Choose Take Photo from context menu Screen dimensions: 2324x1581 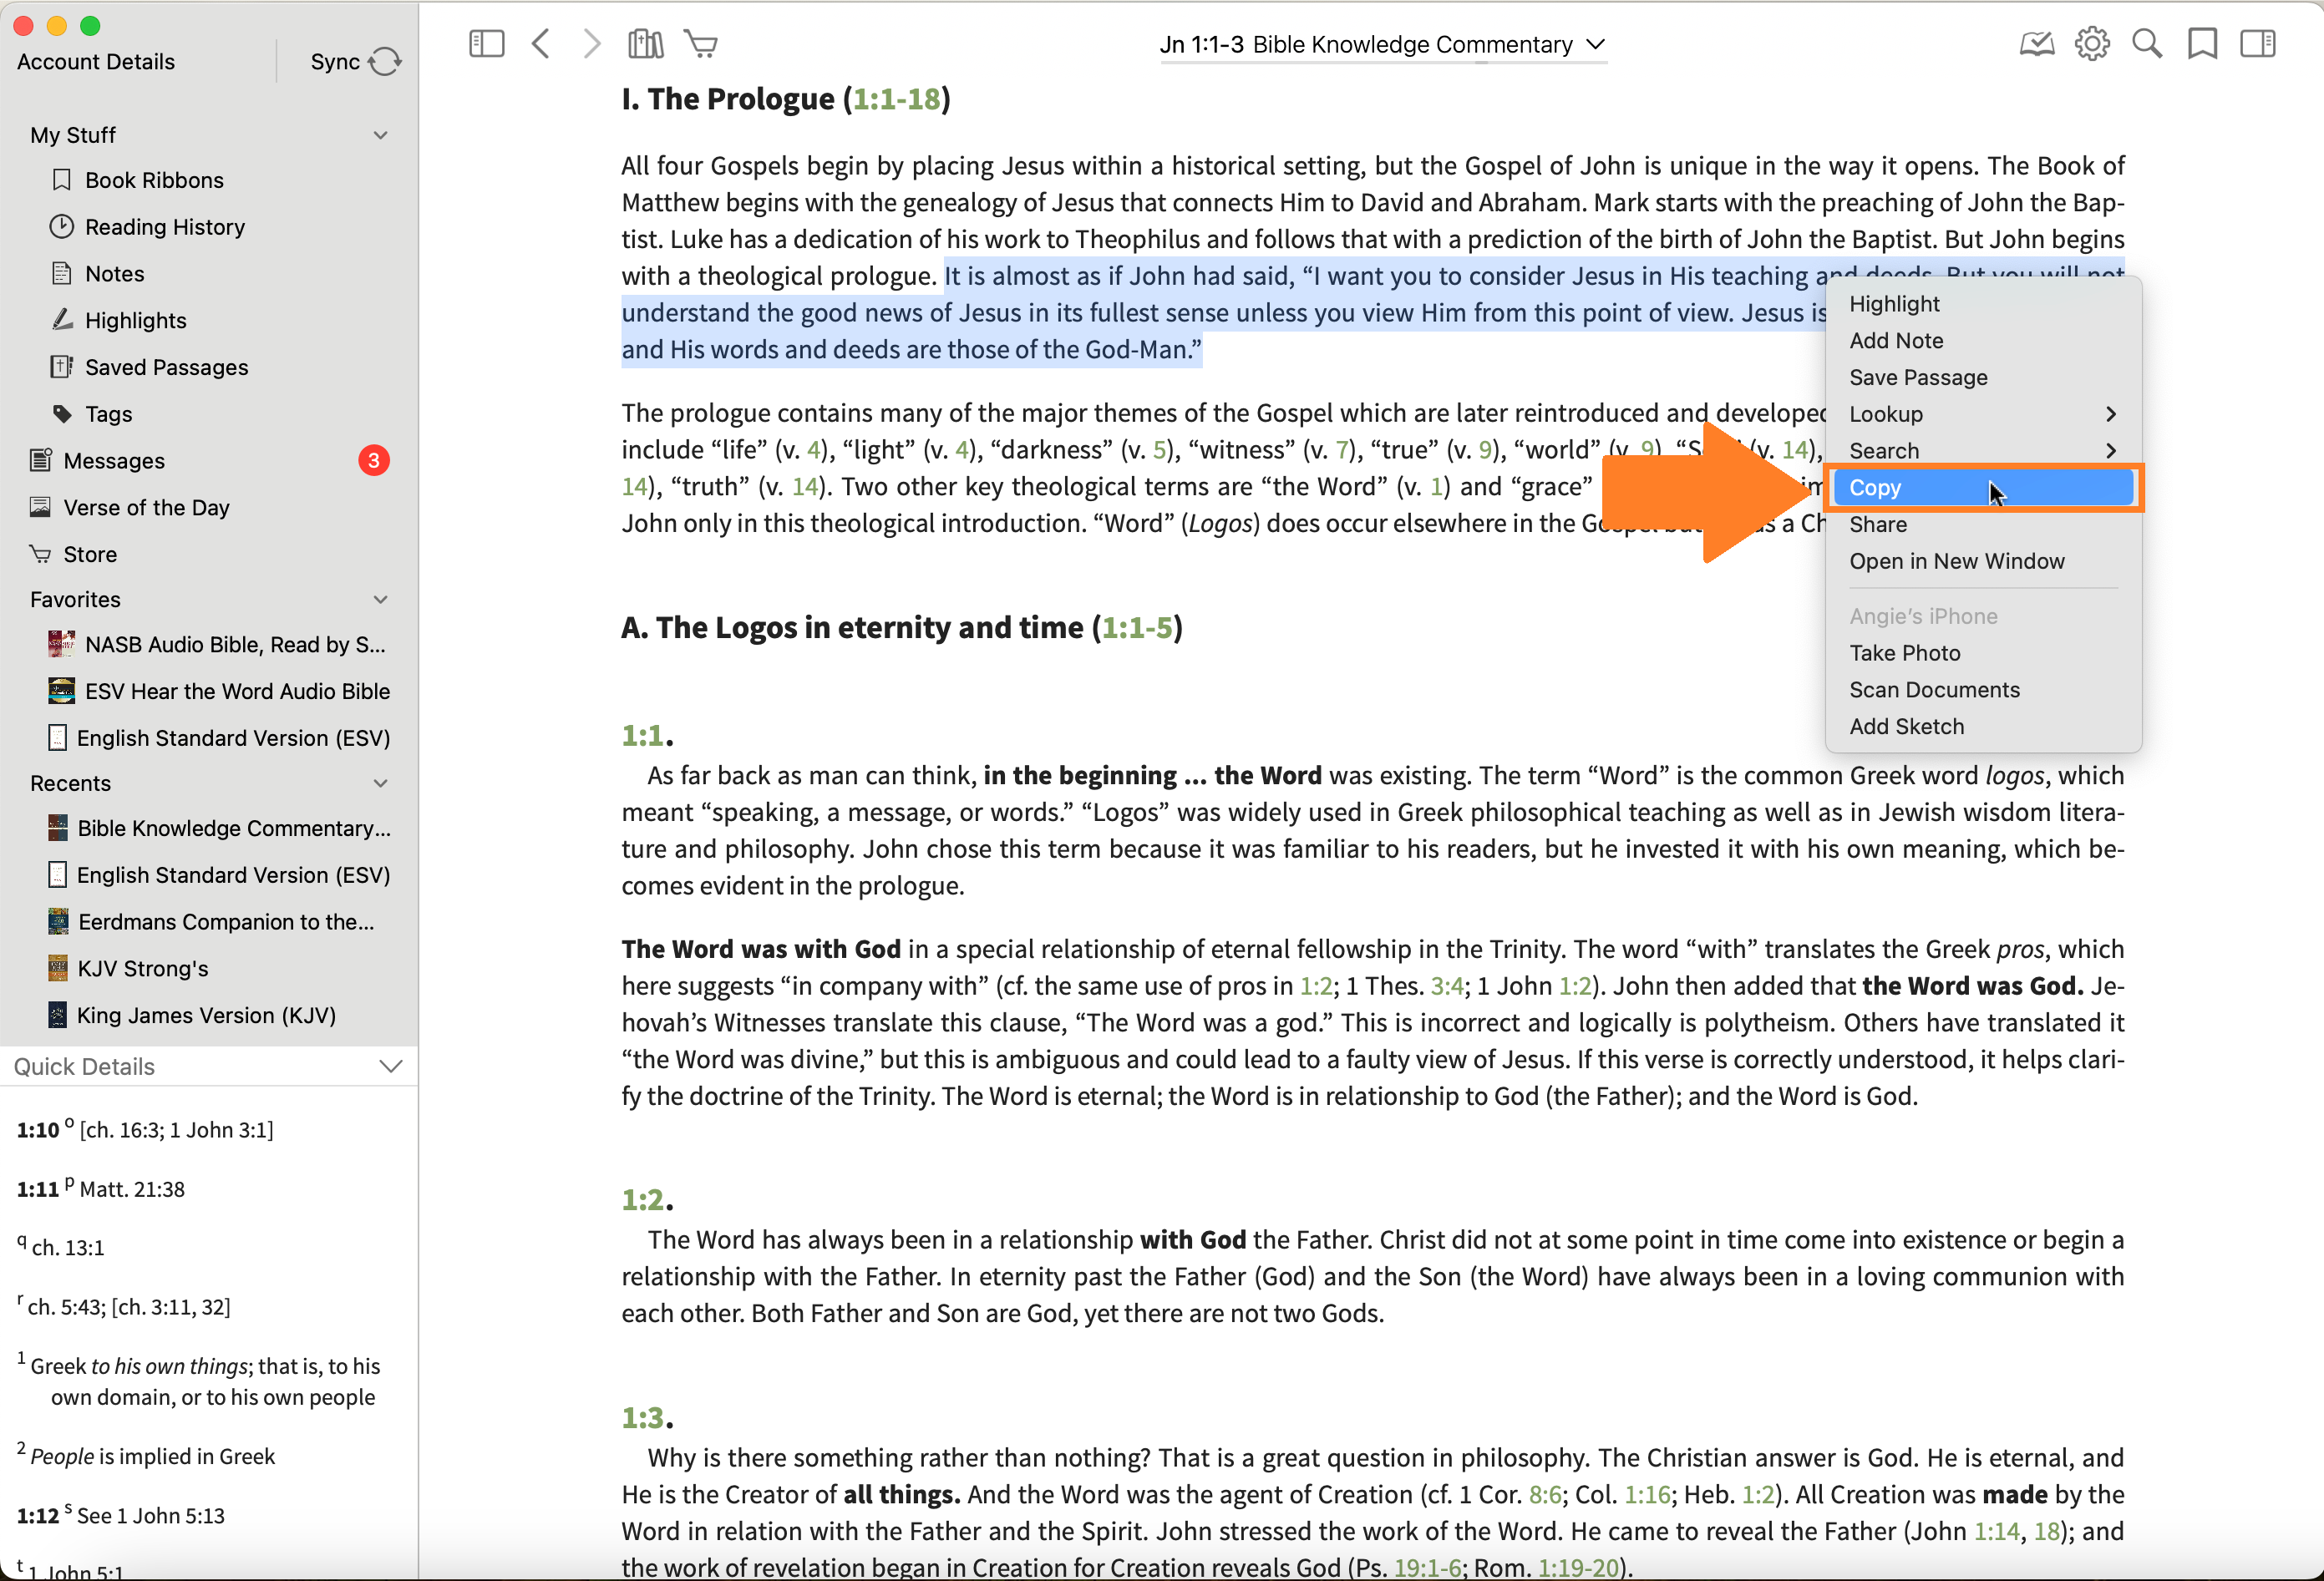tap(1983, 653)
